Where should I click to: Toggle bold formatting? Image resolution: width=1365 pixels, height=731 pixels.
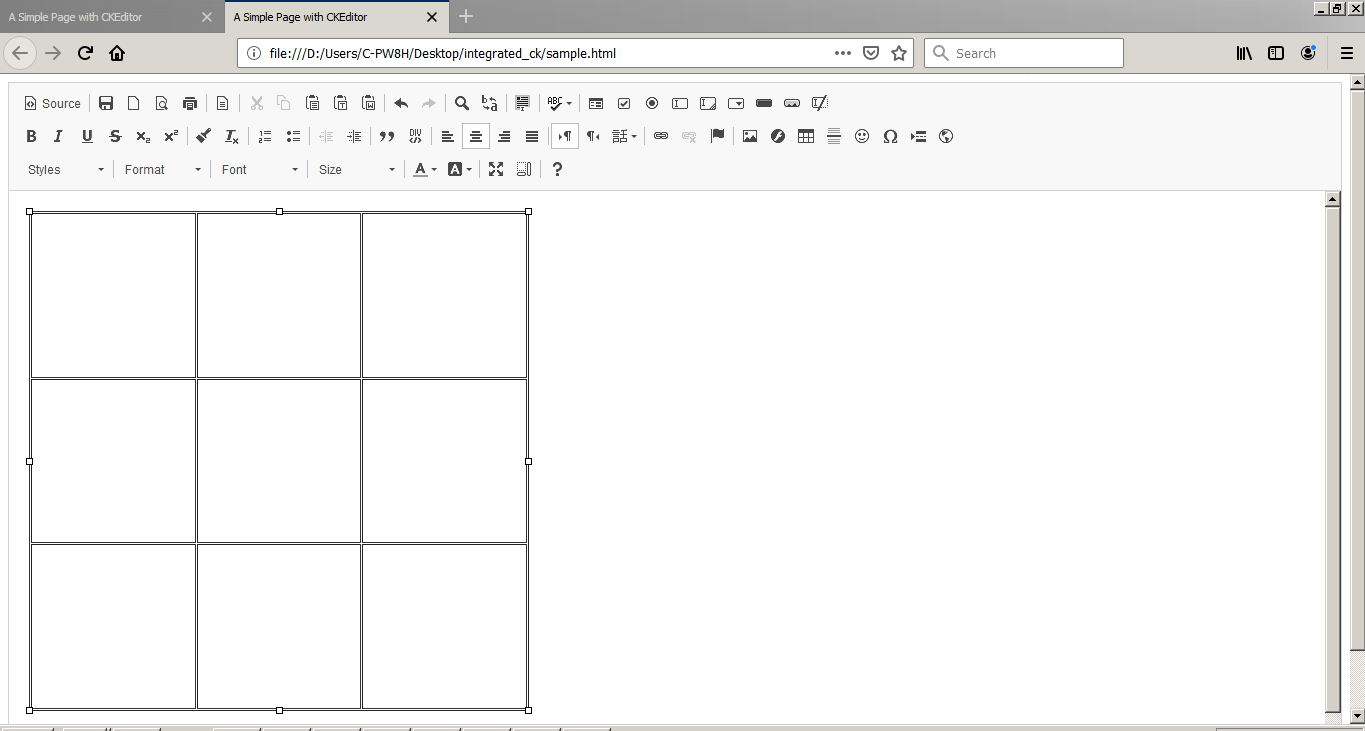[x=31, y=136]
